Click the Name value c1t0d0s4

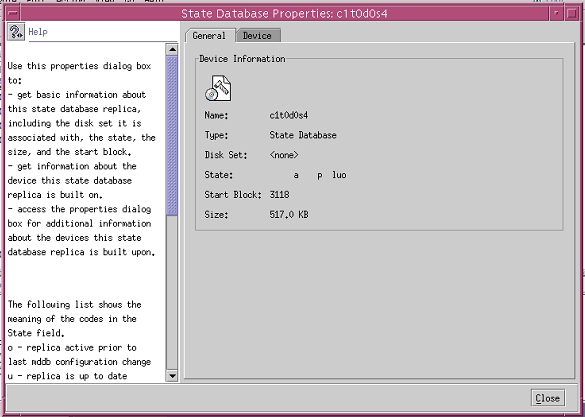click(x=289, y=115)
